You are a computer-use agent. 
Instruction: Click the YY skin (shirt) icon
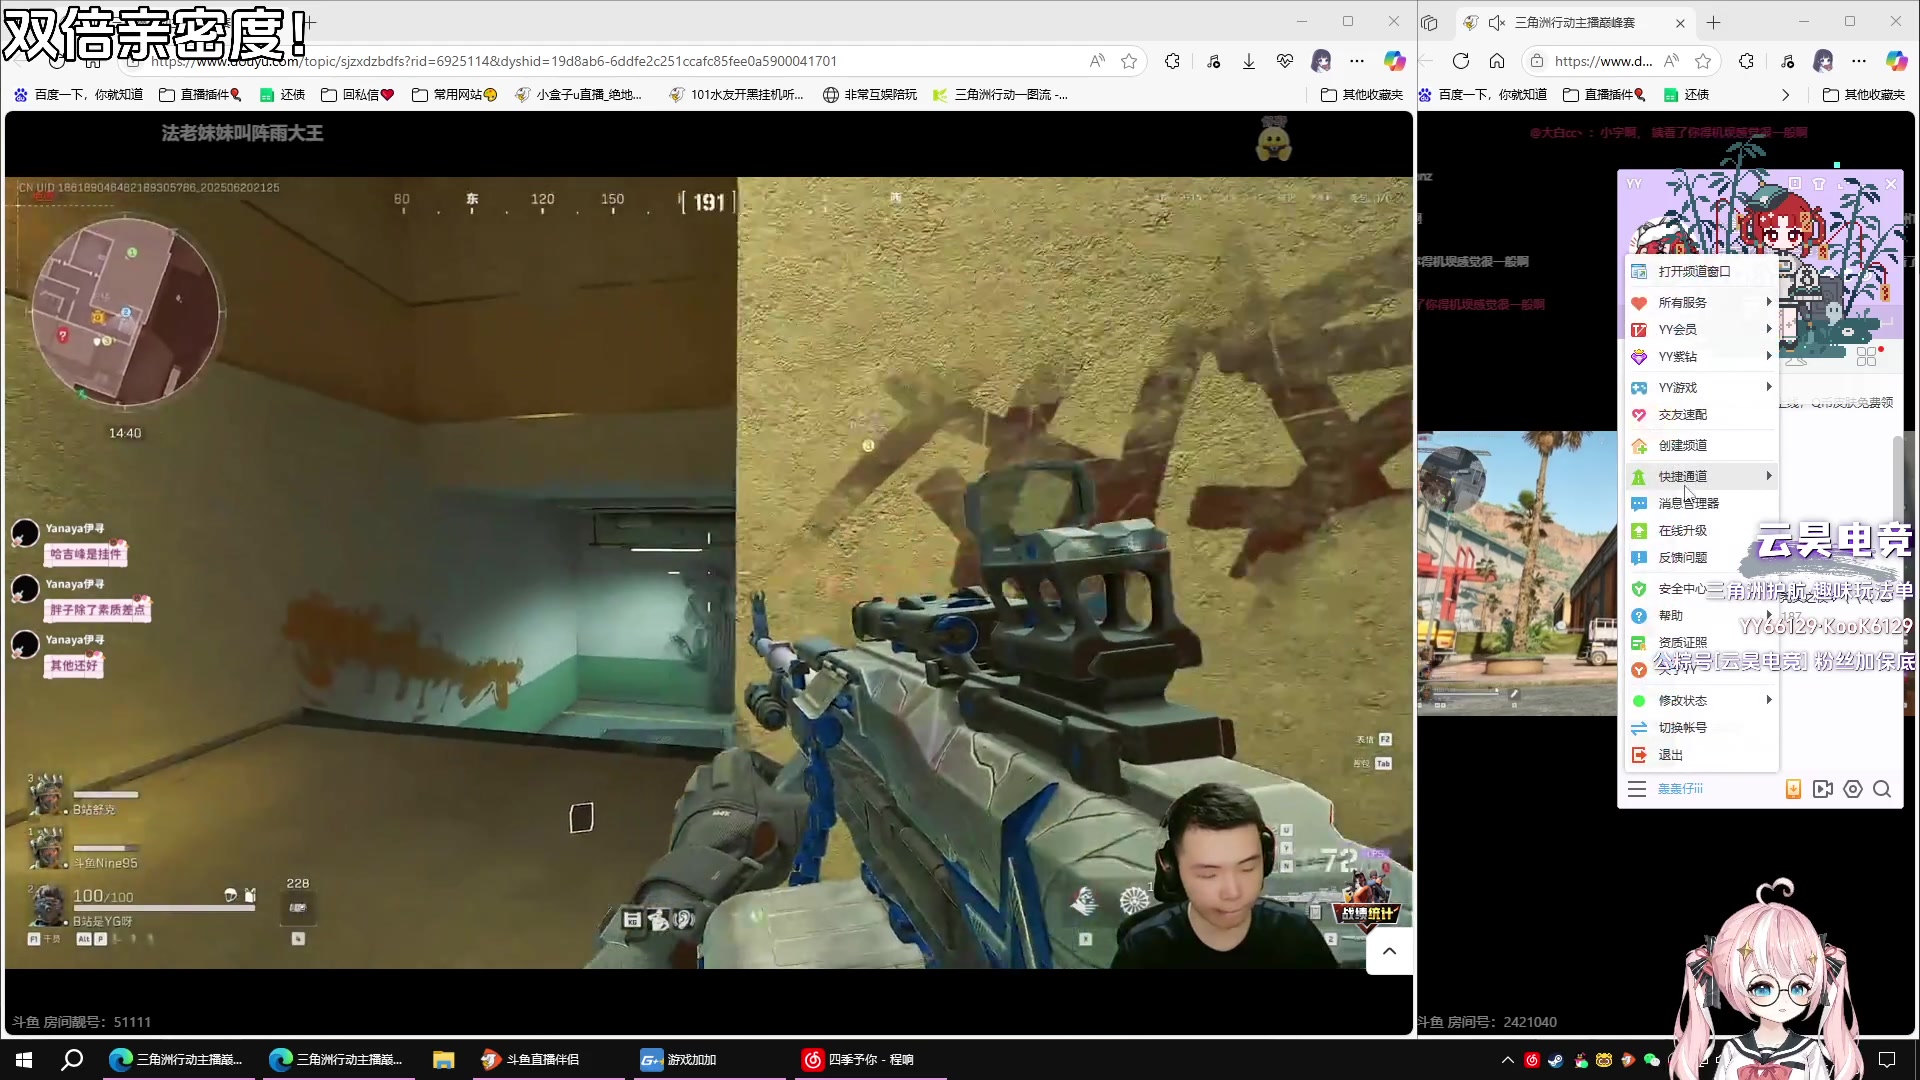click(x=1819, y=184)
